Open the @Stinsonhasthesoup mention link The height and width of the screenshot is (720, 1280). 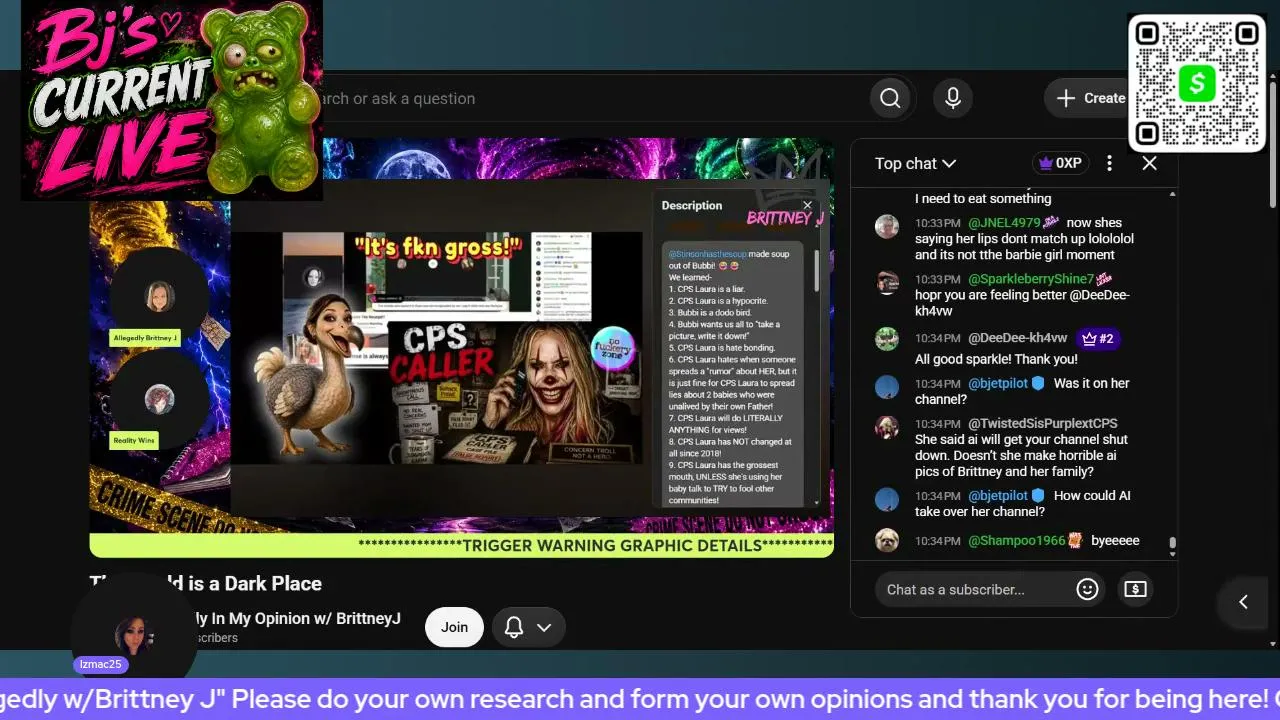tap(707, 254)
